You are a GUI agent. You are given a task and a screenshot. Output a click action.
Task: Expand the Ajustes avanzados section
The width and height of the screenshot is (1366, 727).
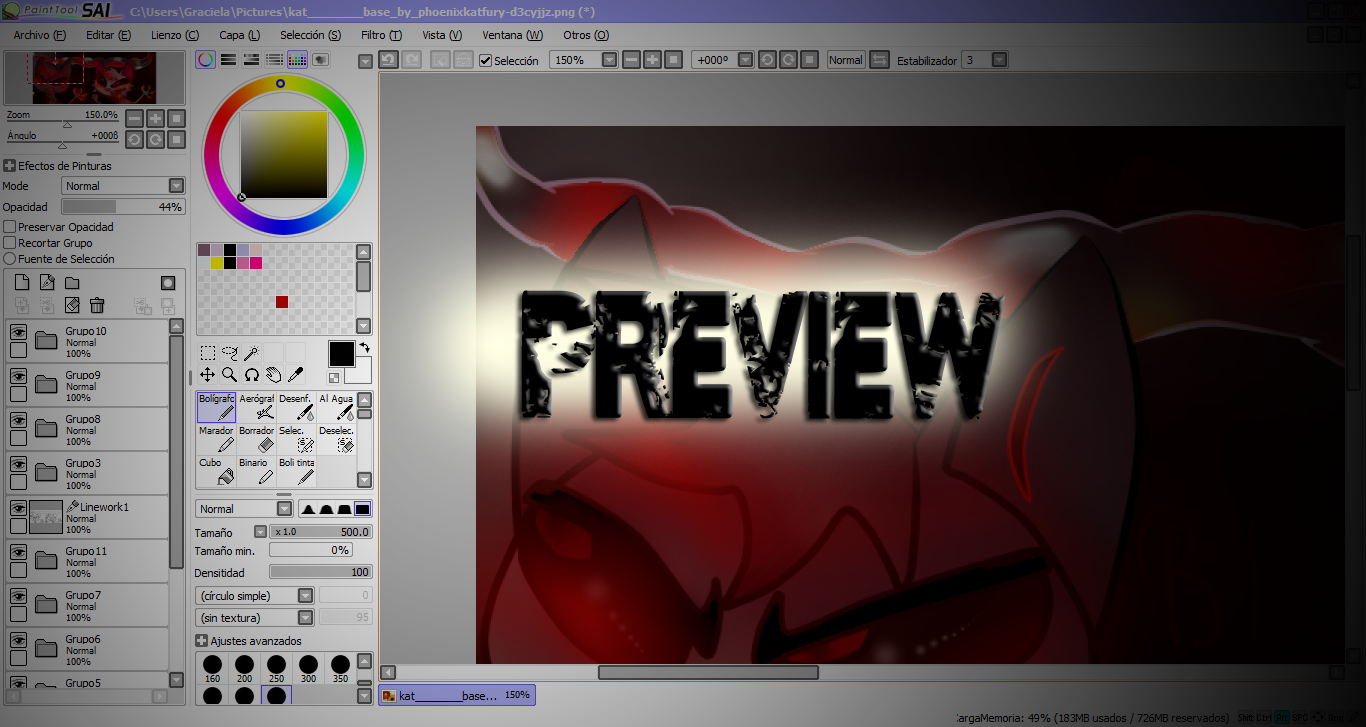(x=201, y=641)
